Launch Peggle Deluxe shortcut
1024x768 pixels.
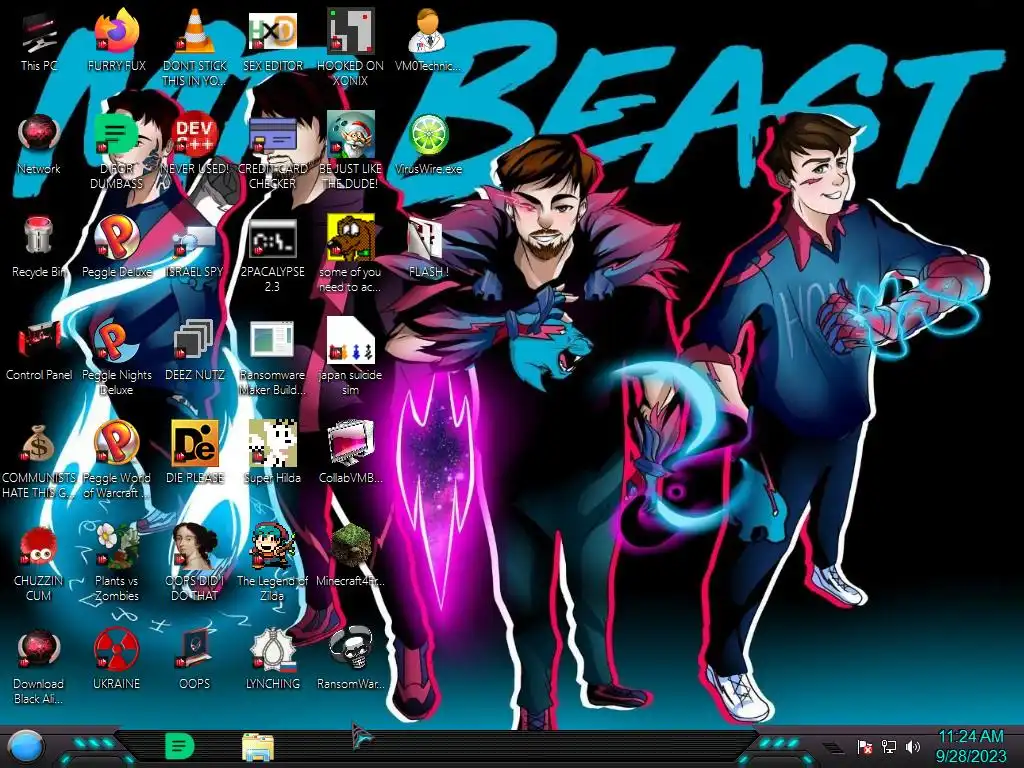[116, 248]
